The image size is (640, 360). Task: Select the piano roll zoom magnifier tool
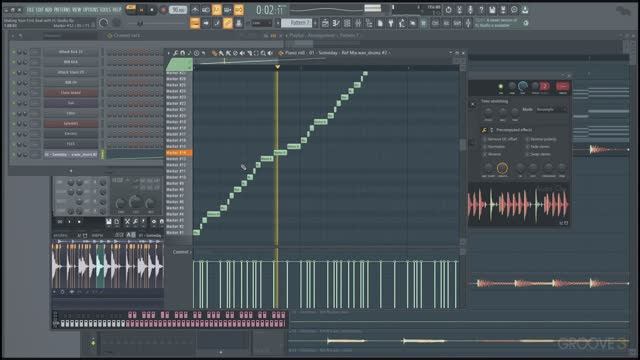[x=263, y=53]
